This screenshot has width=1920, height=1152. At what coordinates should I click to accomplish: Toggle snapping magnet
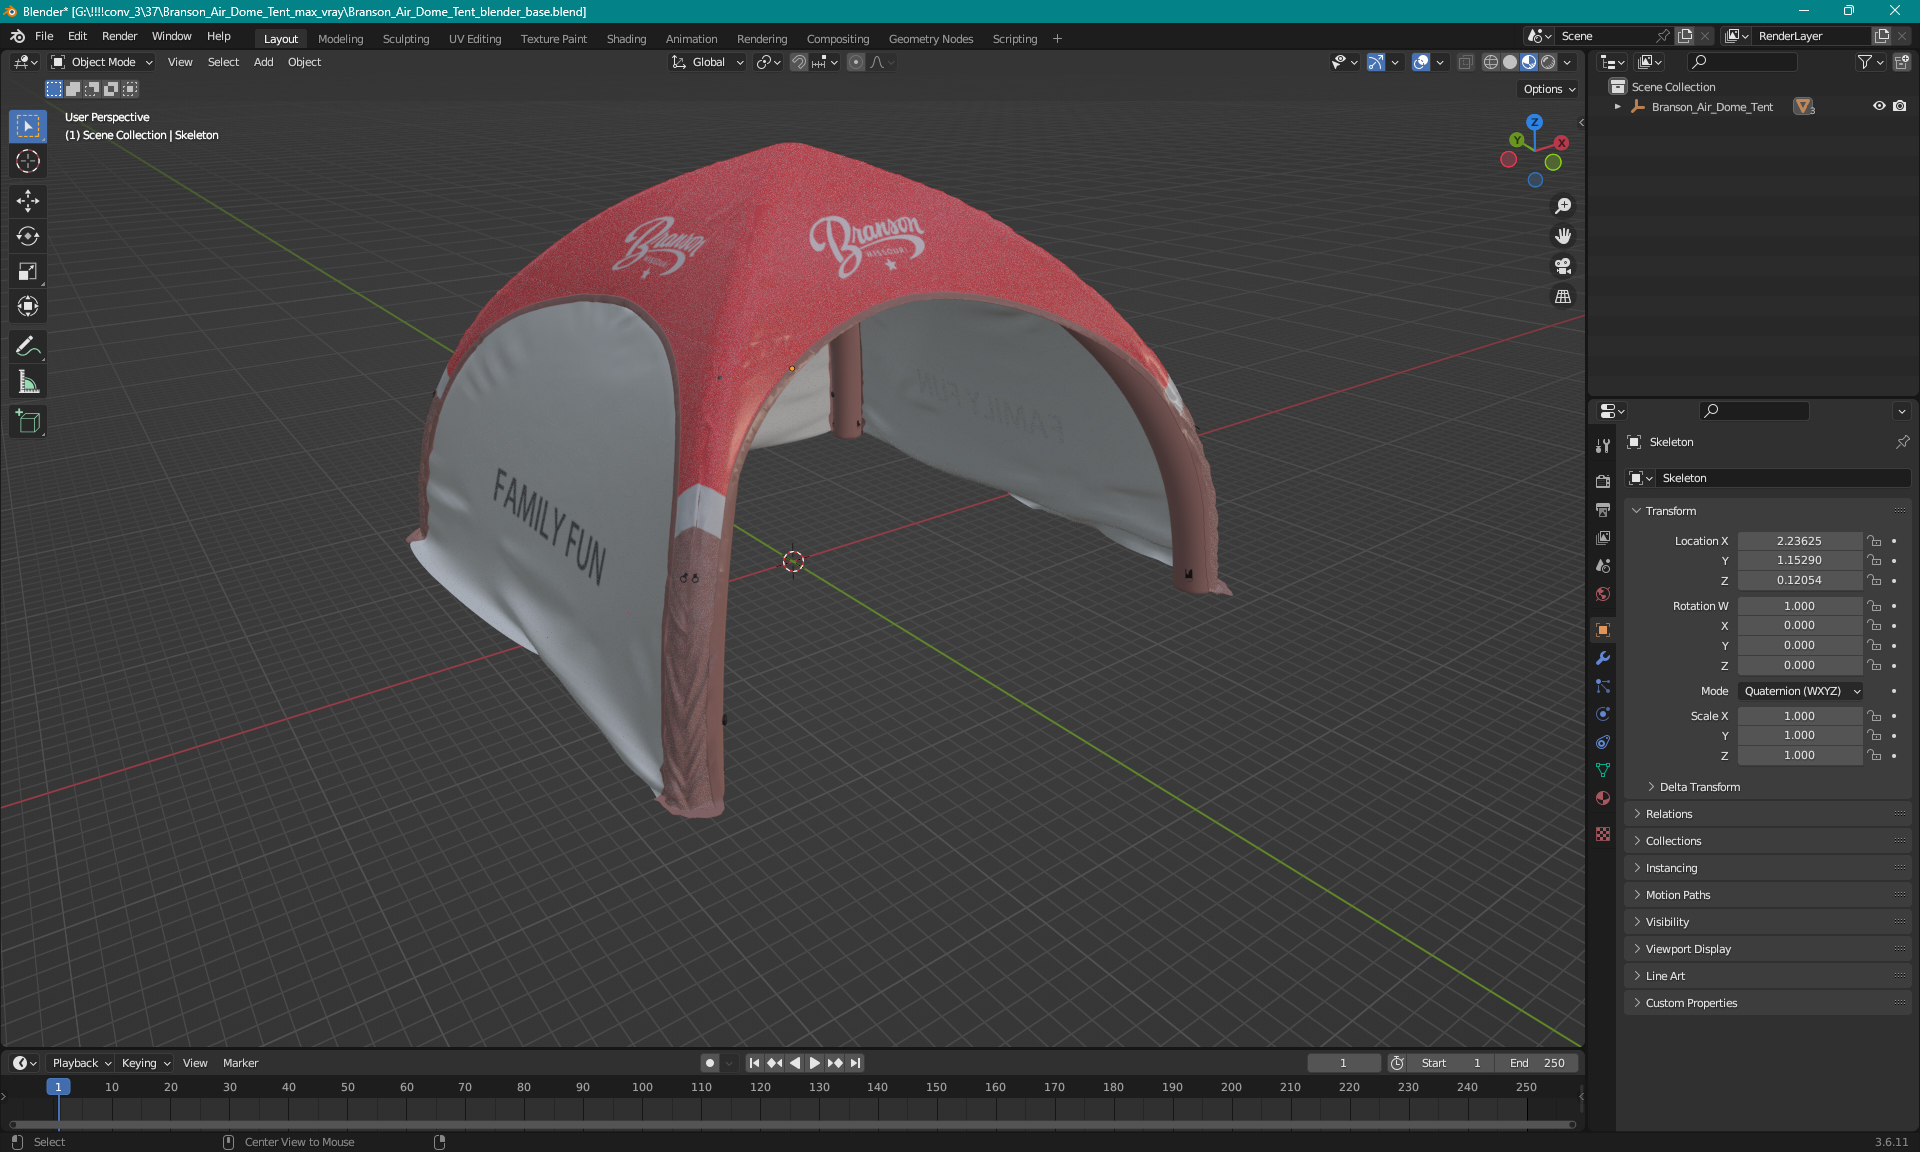tap(798, 62)
